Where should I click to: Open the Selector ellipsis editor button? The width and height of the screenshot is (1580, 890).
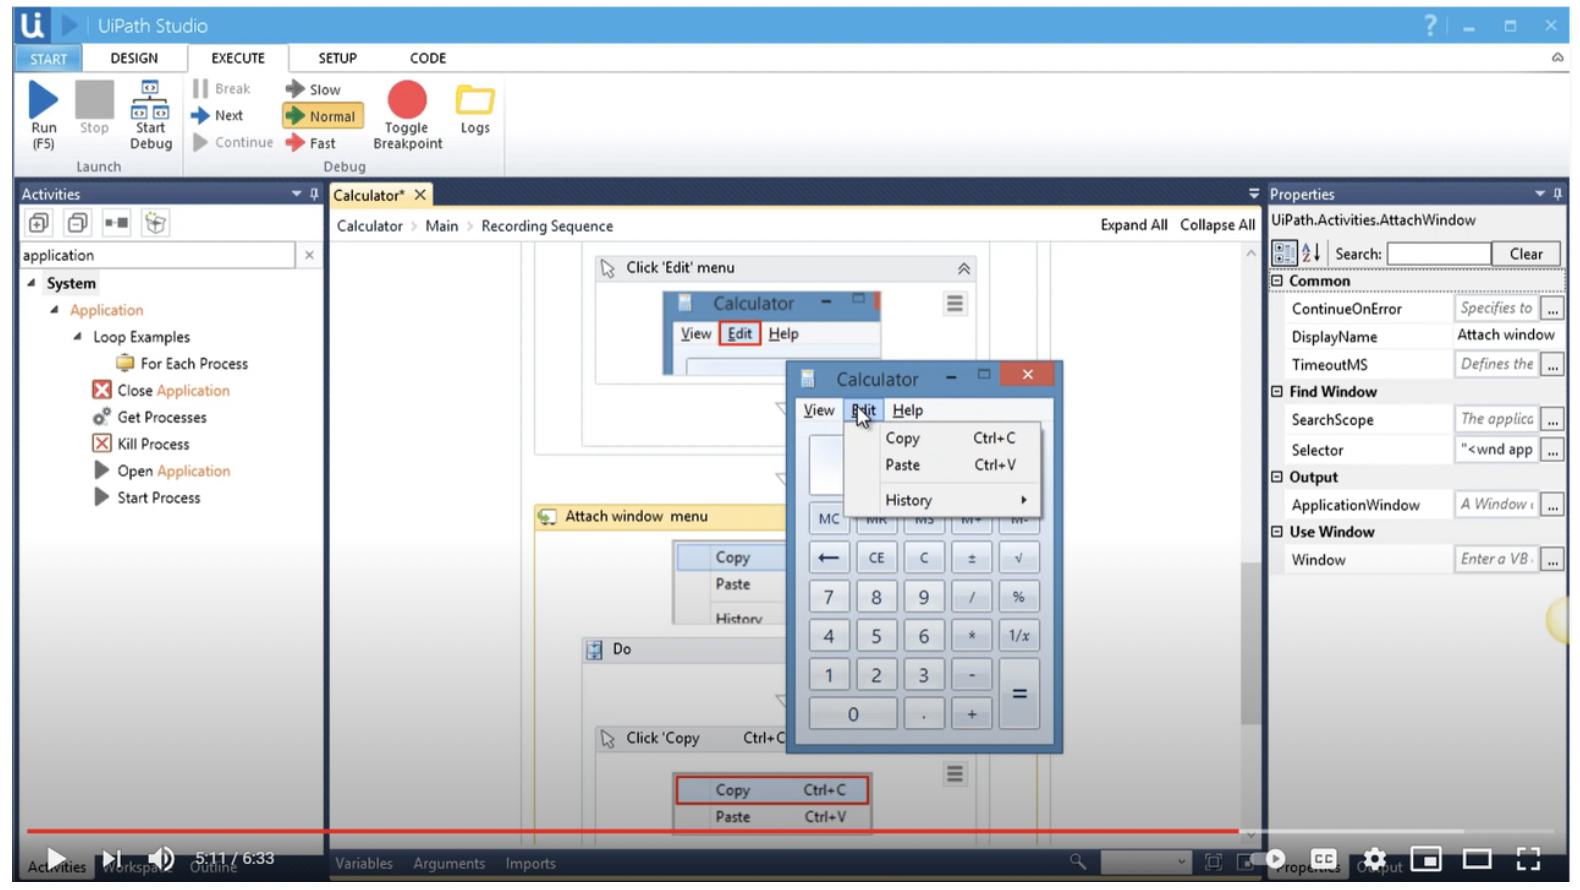1552,450
